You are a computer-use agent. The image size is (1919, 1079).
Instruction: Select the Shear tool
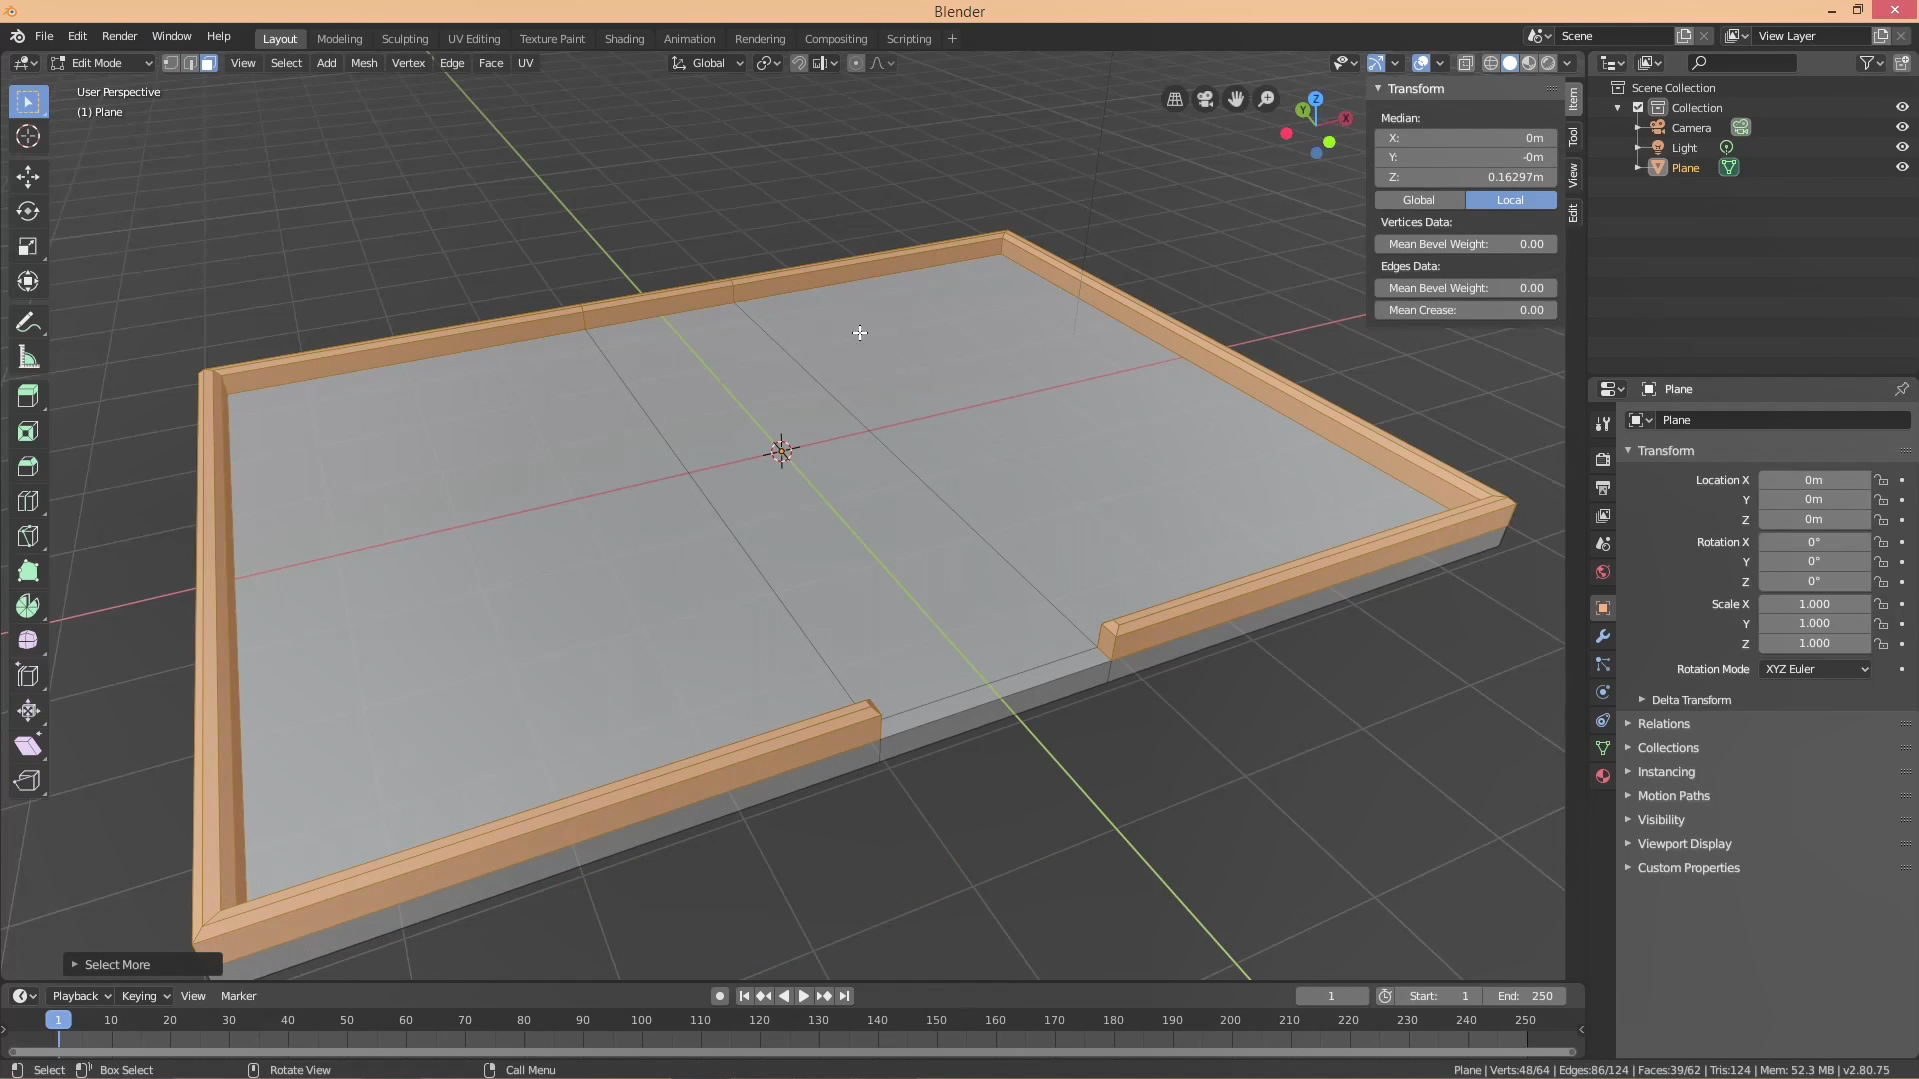28,746
